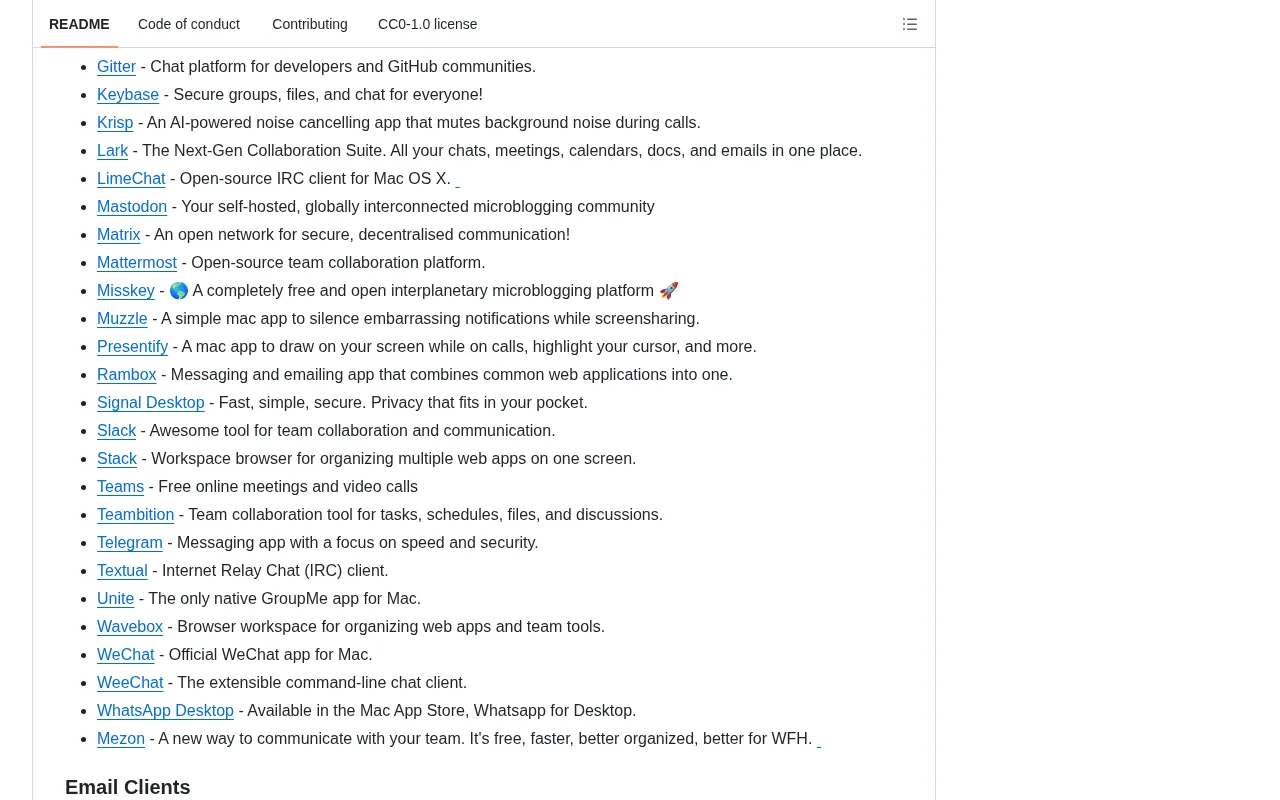Open the Mattermost link

click(137, 263)
